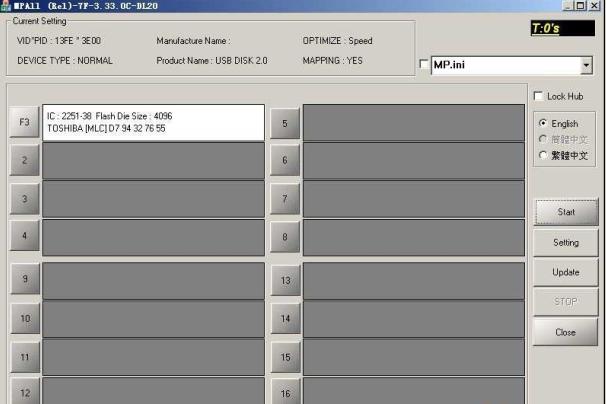This screenshot has width=606, height=404.
Task: Click the 'Product Name : USB DISK 2.0' text
Action: [x=212, y=61]
